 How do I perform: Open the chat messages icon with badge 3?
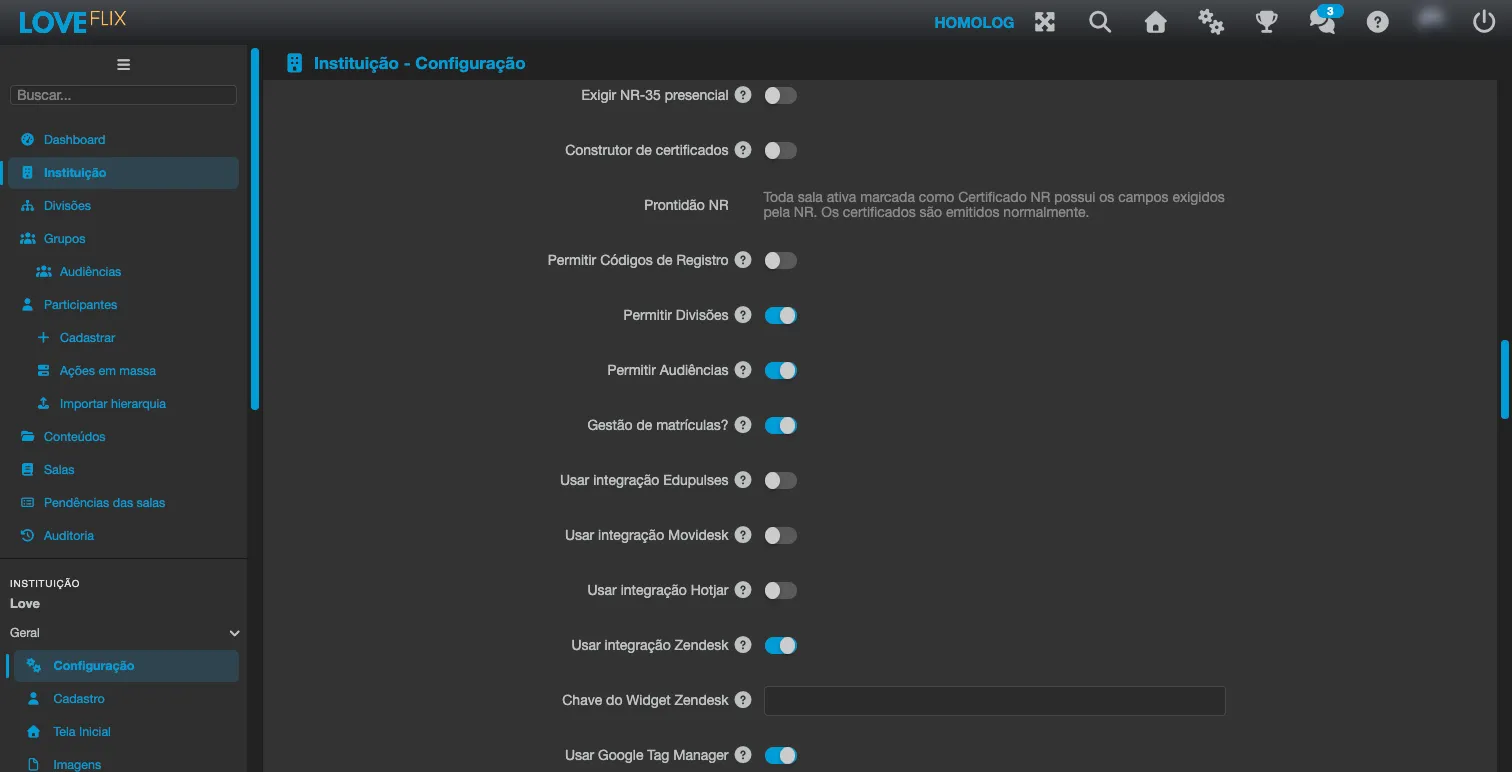(x=1323, y=21)
